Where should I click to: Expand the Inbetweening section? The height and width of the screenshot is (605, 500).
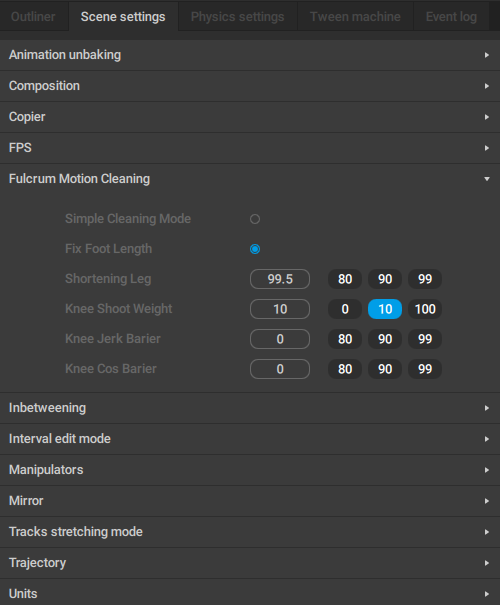[x=250, y=408]
